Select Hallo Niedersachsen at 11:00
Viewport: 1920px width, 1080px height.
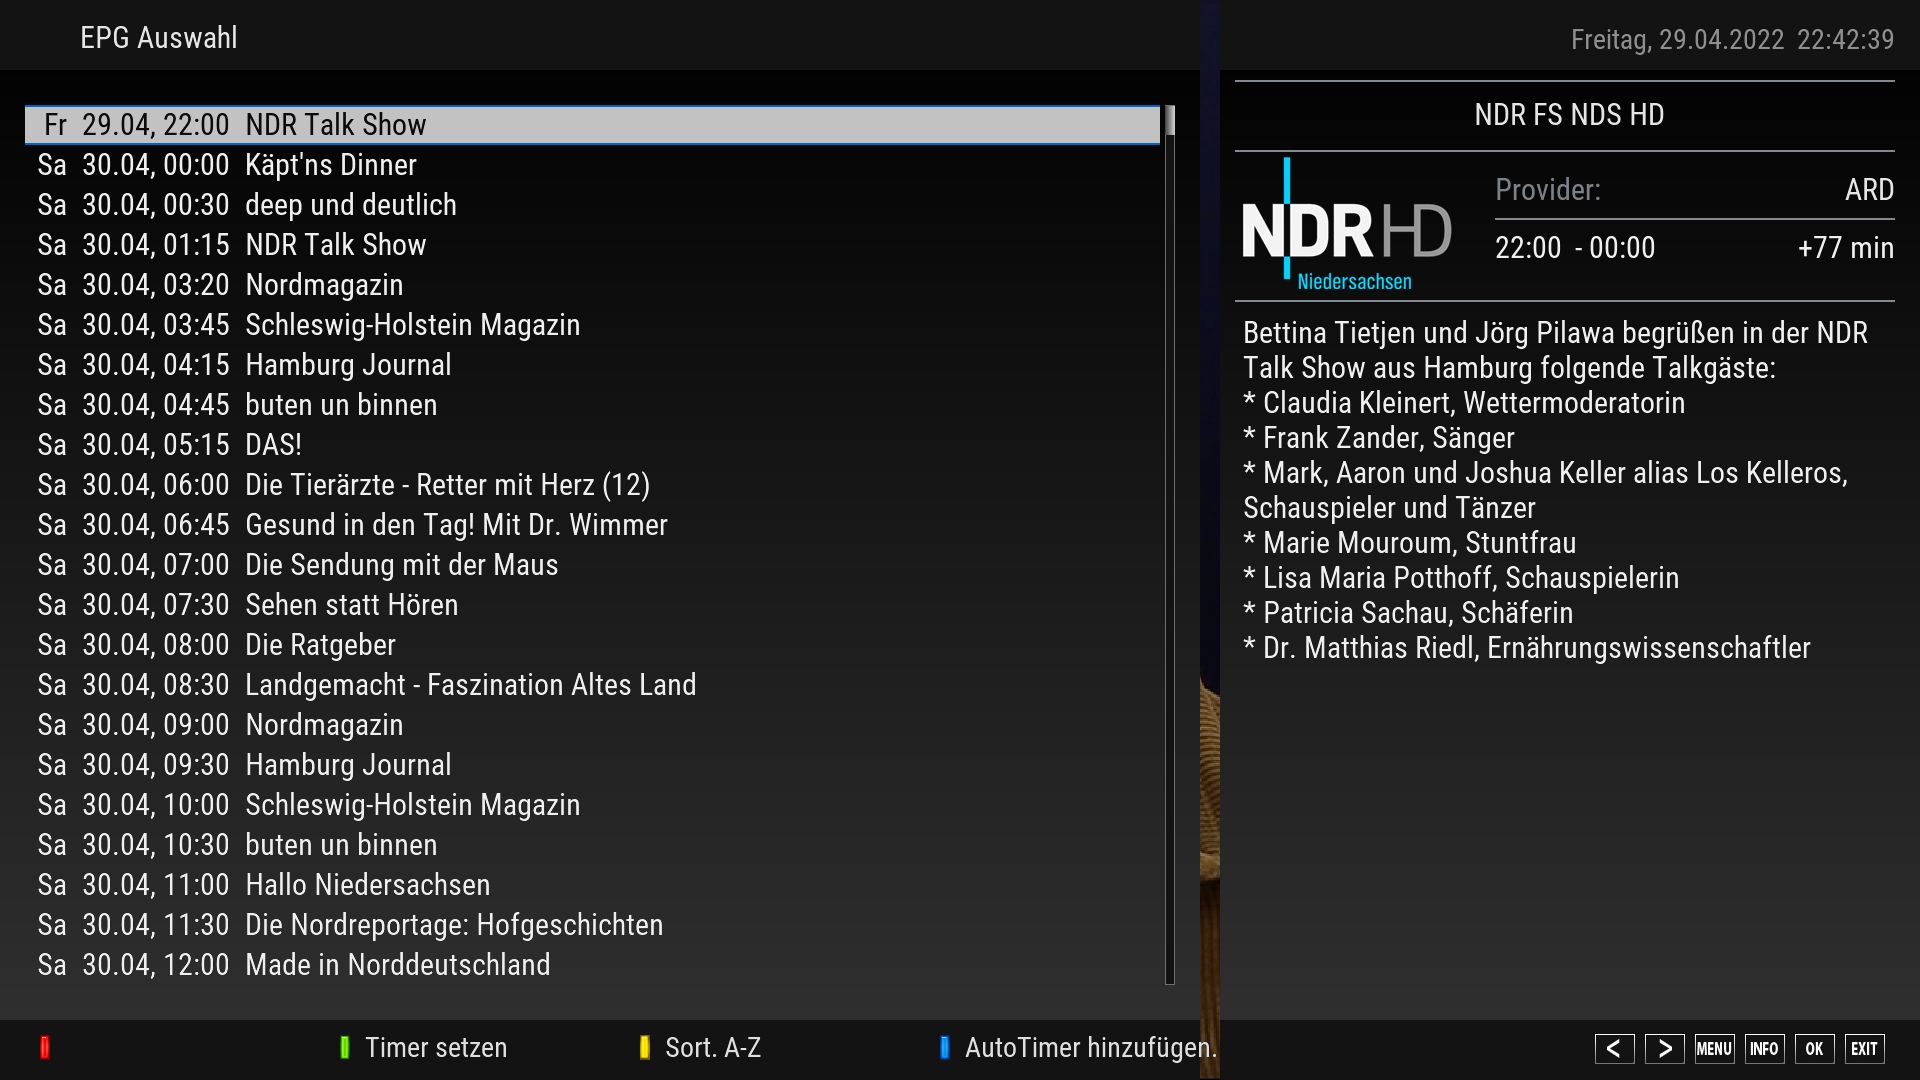(367, 885)
